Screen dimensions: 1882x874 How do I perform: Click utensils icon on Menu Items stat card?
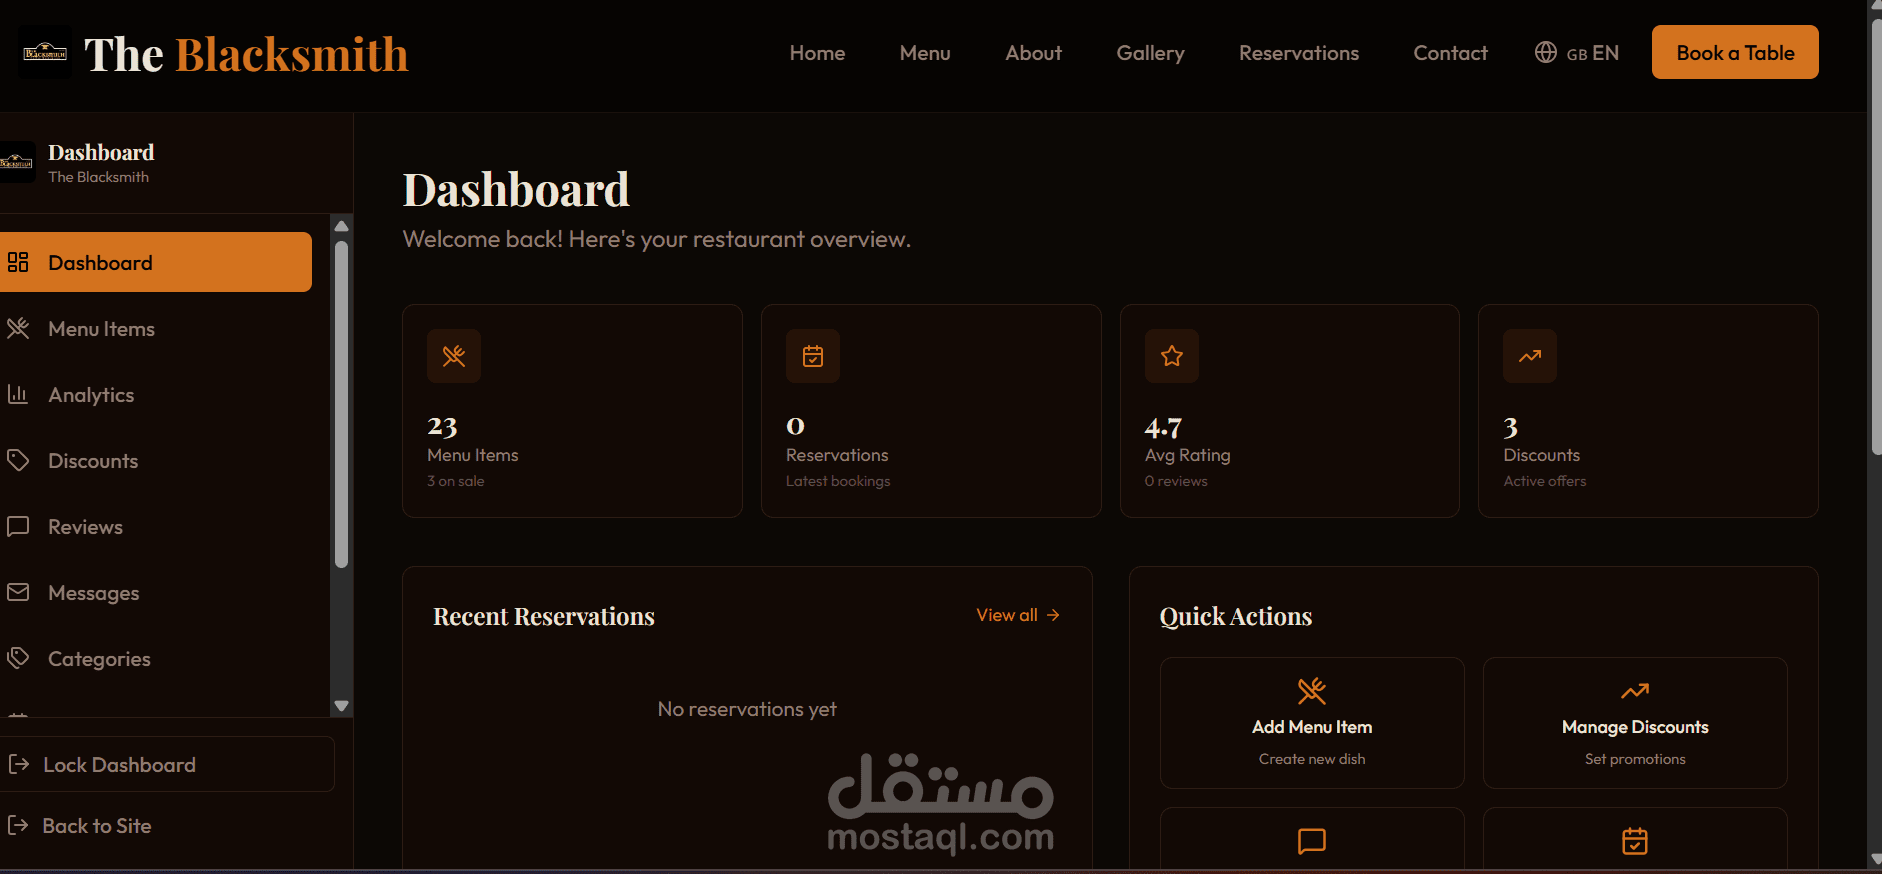(454, 356)
